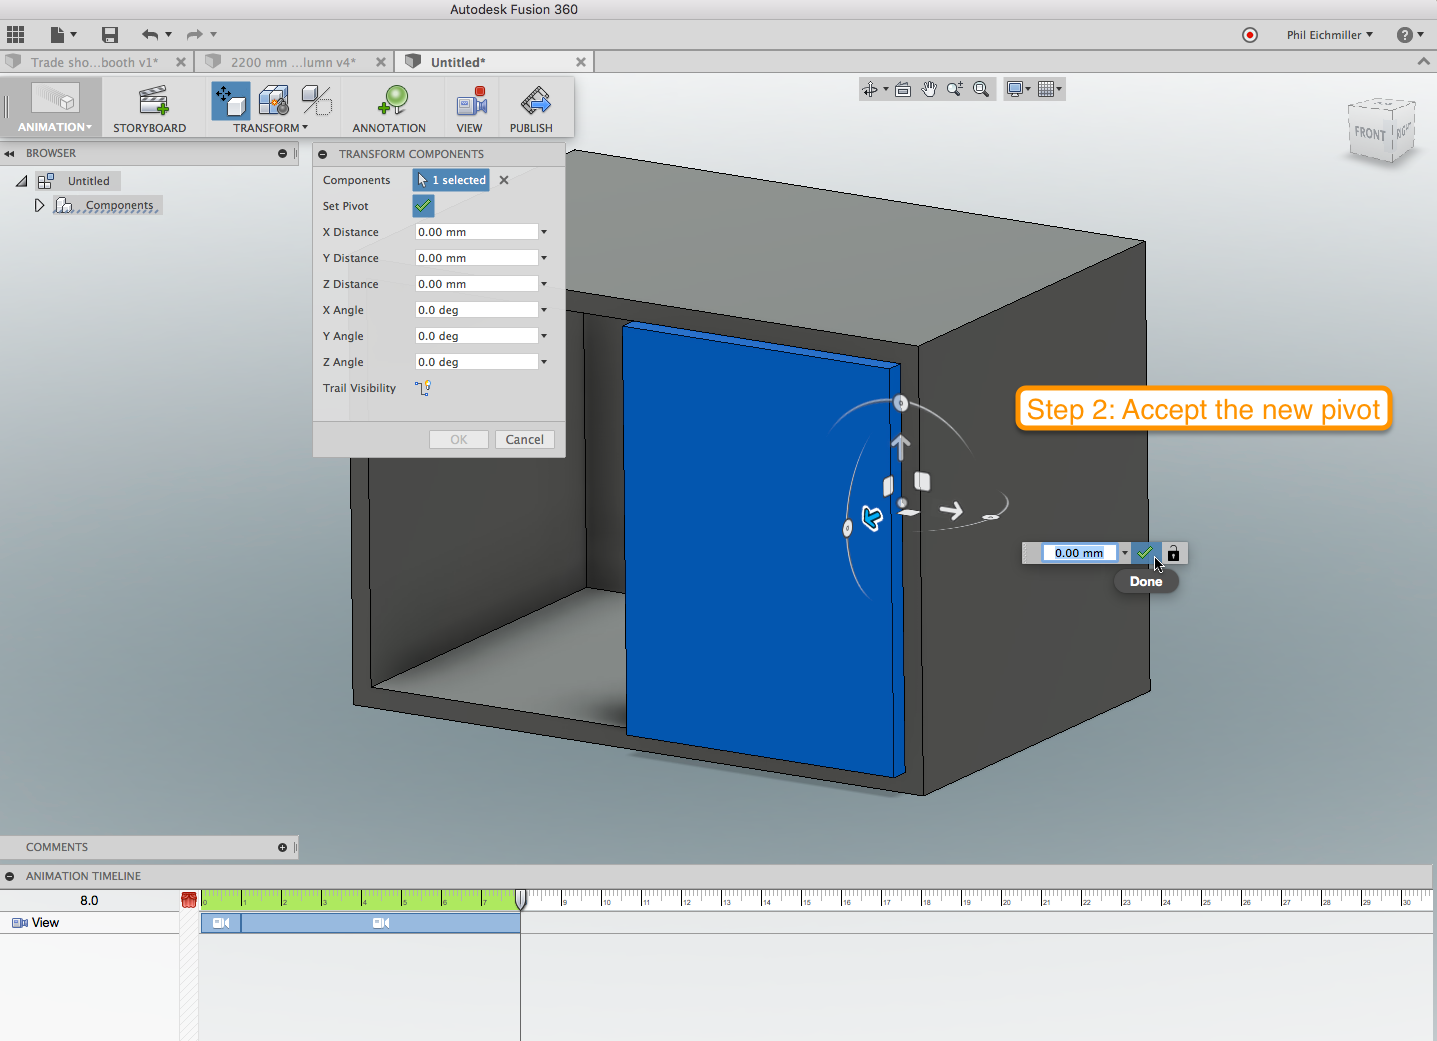The image size is (1437, 1041).
Task: Toggle Trail Visibility icon
Action: [x=423, y=388]
